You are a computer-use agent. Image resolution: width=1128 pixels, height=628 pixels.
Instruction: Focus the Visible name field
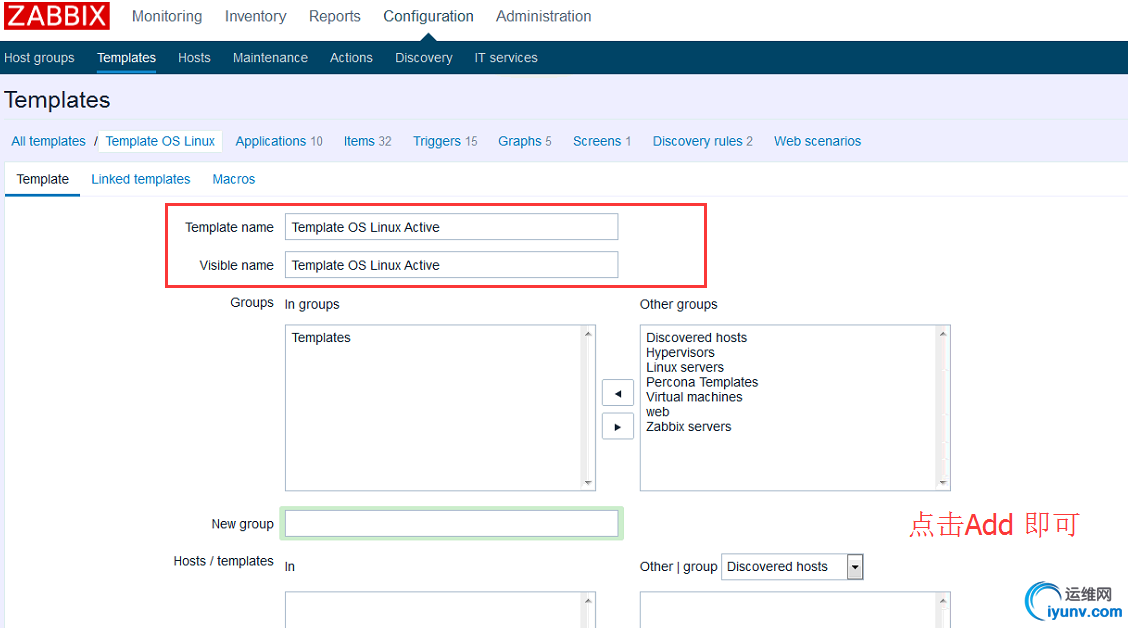[x=451, y=265]
